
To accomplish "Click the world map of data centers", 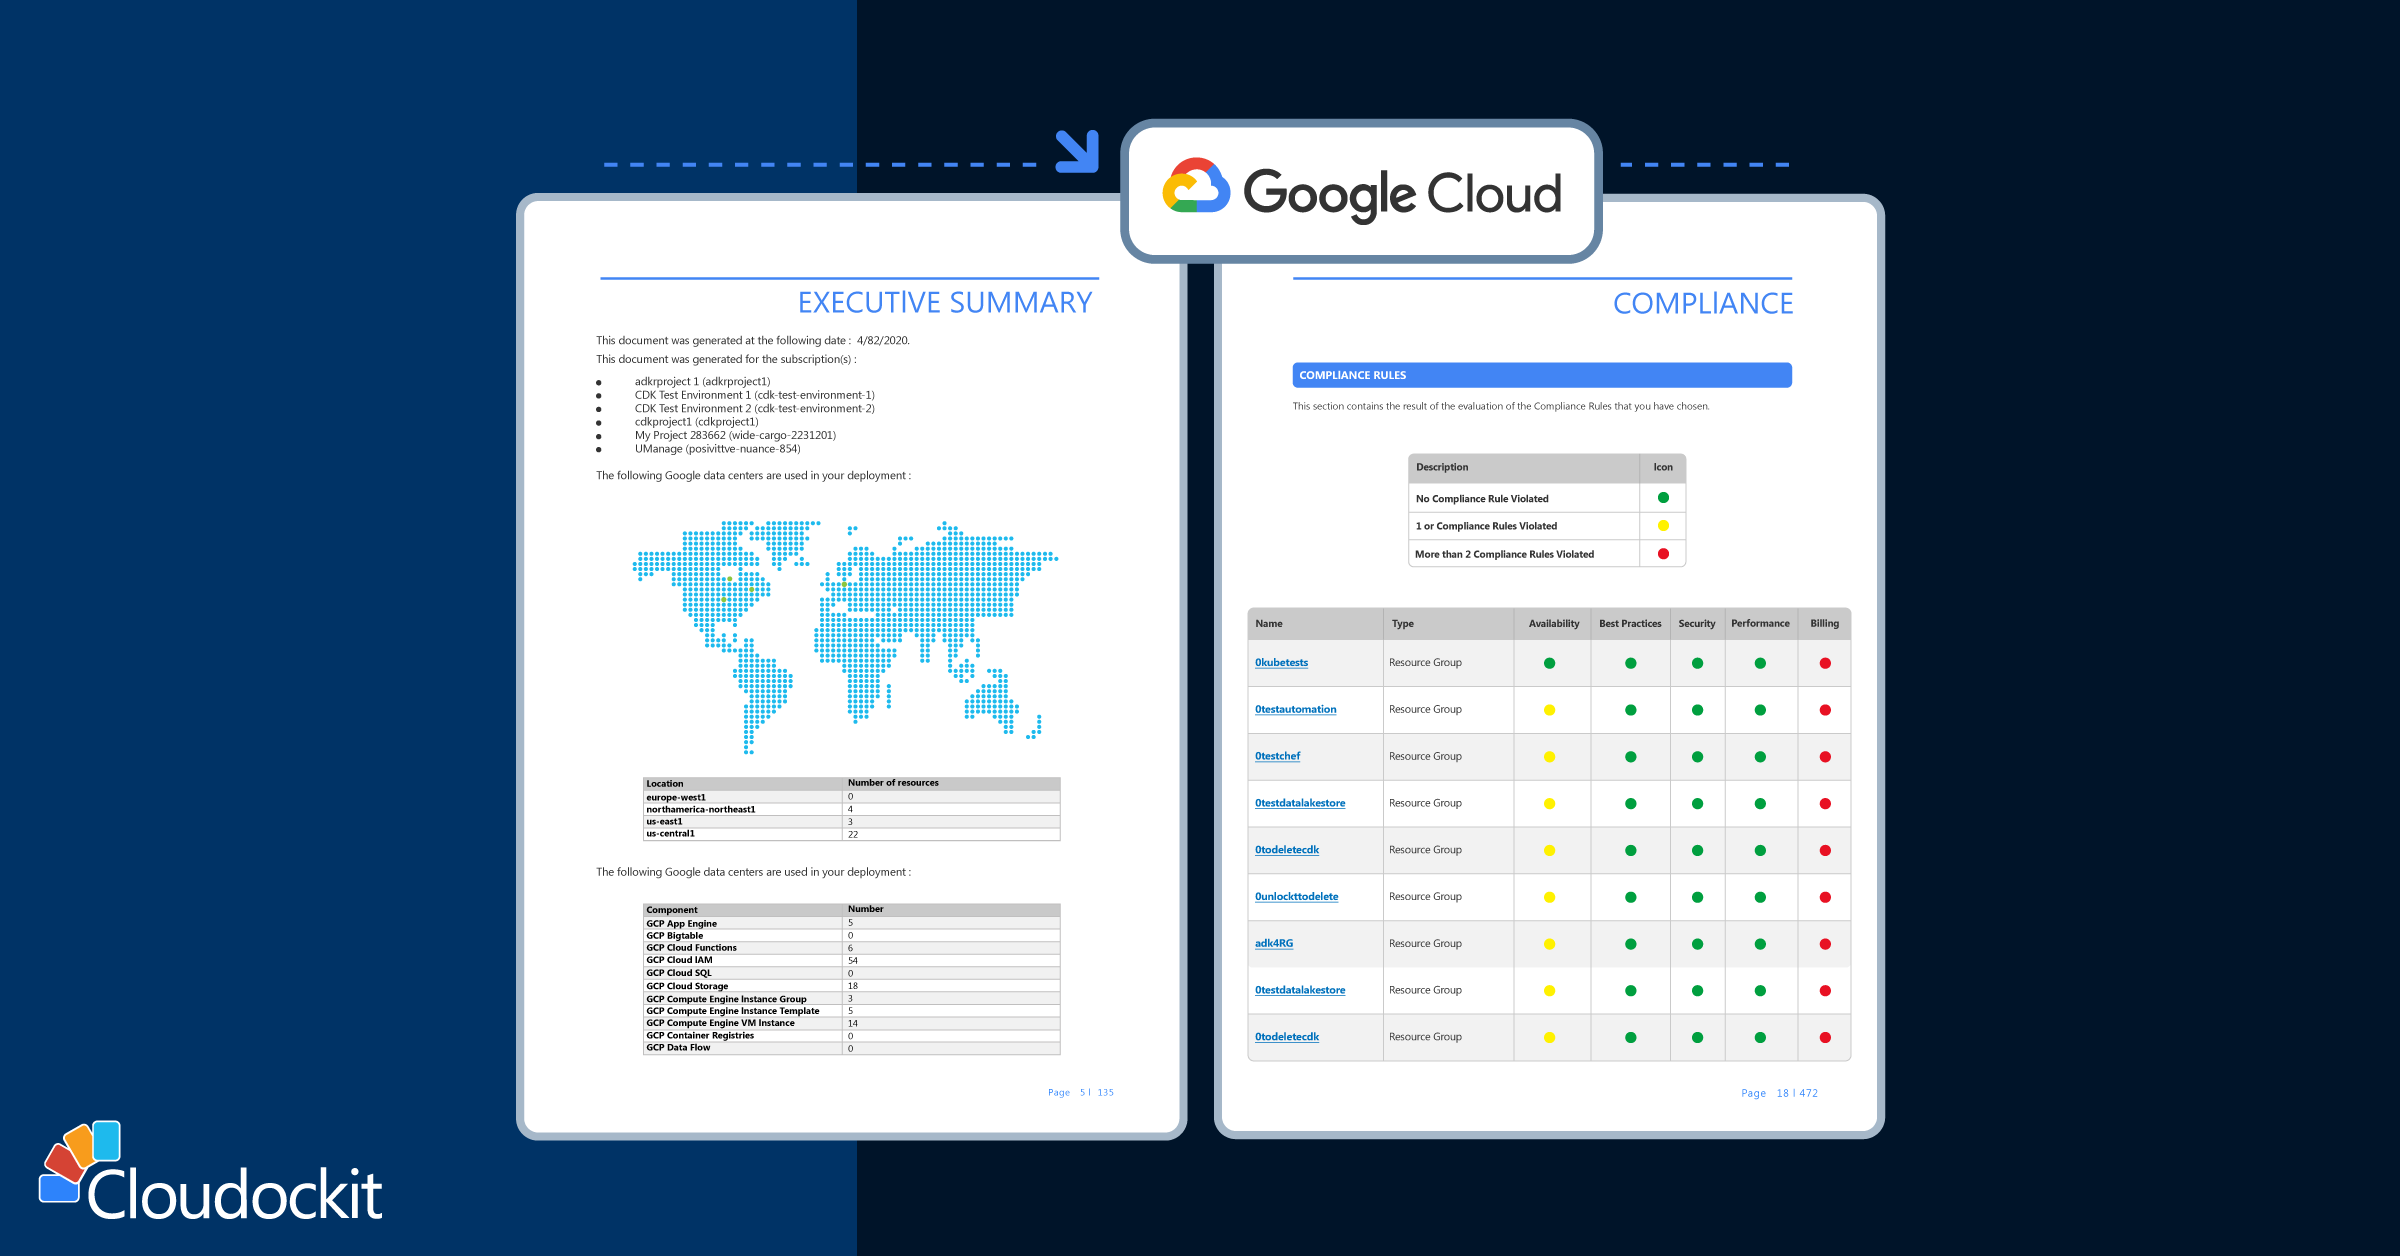I will (845, 636).
